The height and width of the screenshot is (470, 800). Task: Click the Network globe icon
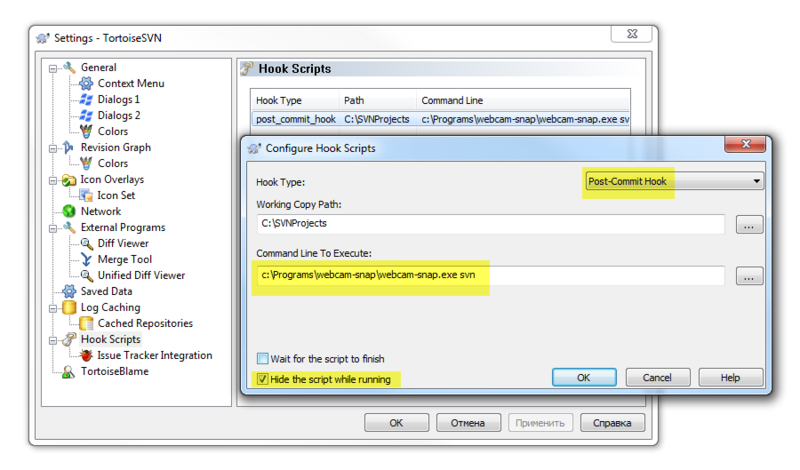pyautogui.click(x=69, y=211)
